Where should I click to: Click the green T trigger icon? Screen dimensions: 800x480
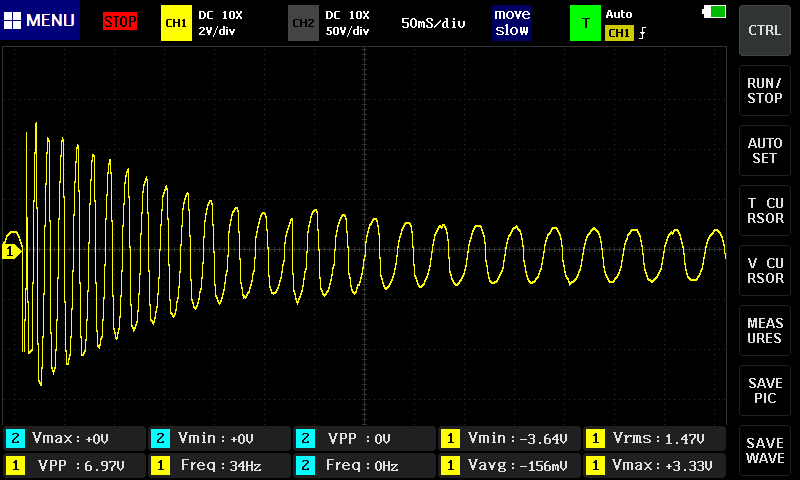(x=584, y=22)
